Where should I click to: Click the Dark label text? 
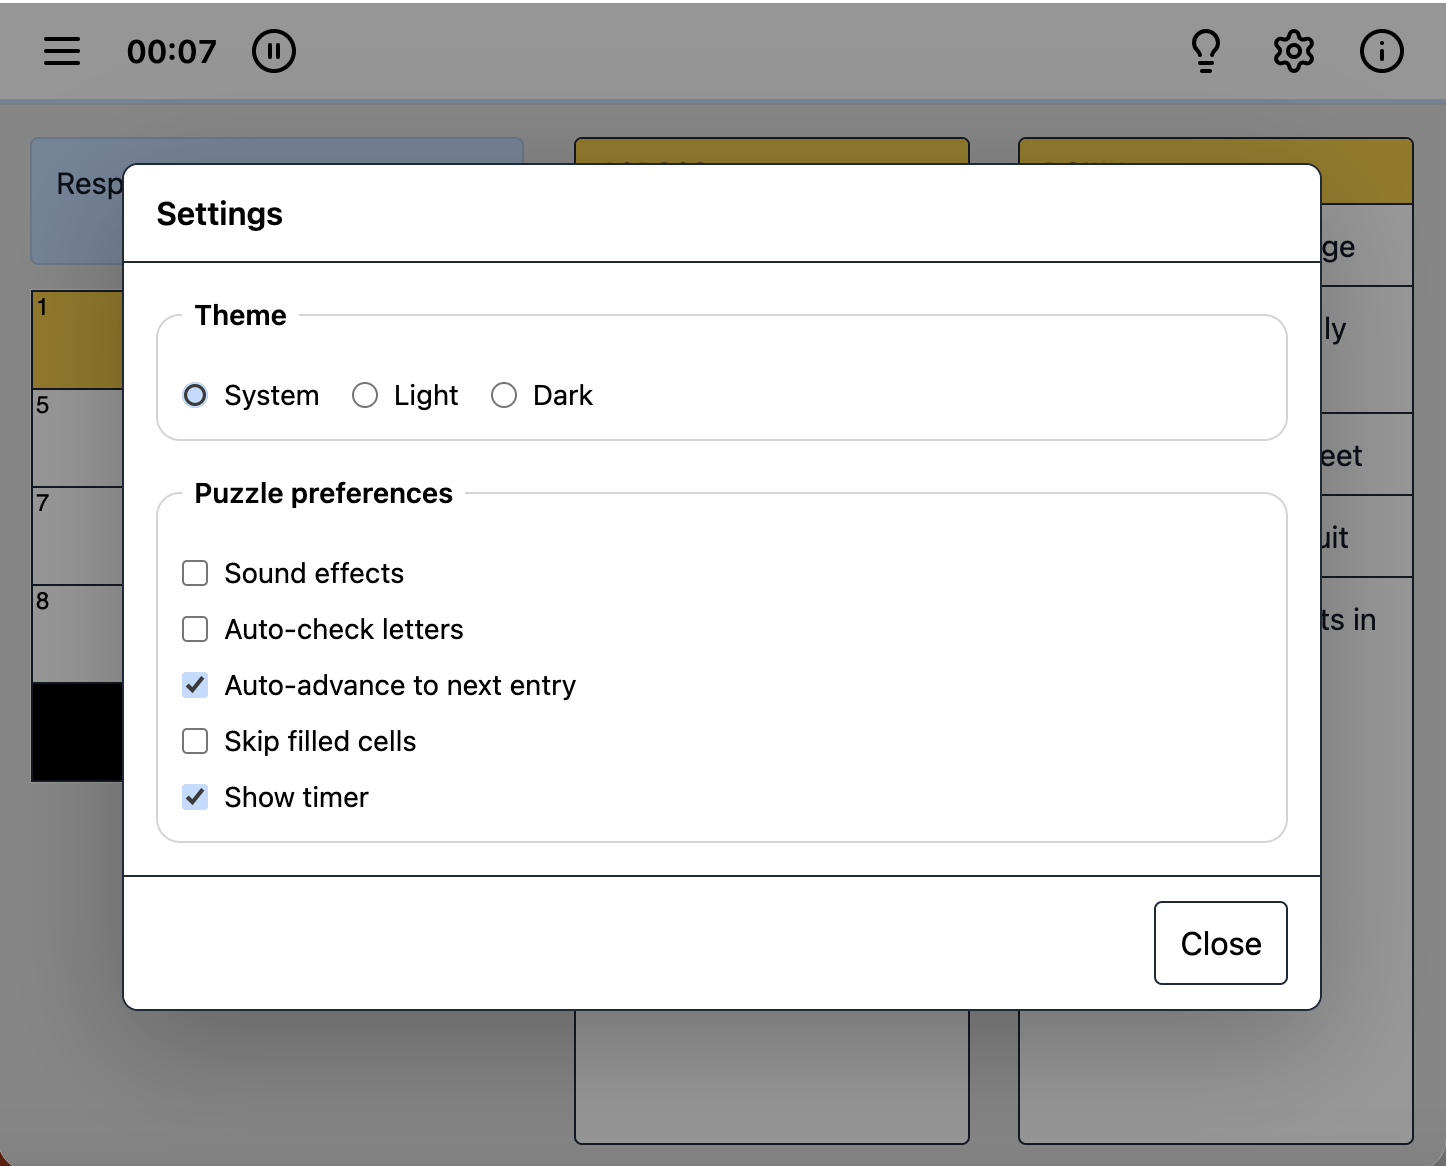[563, 395]
